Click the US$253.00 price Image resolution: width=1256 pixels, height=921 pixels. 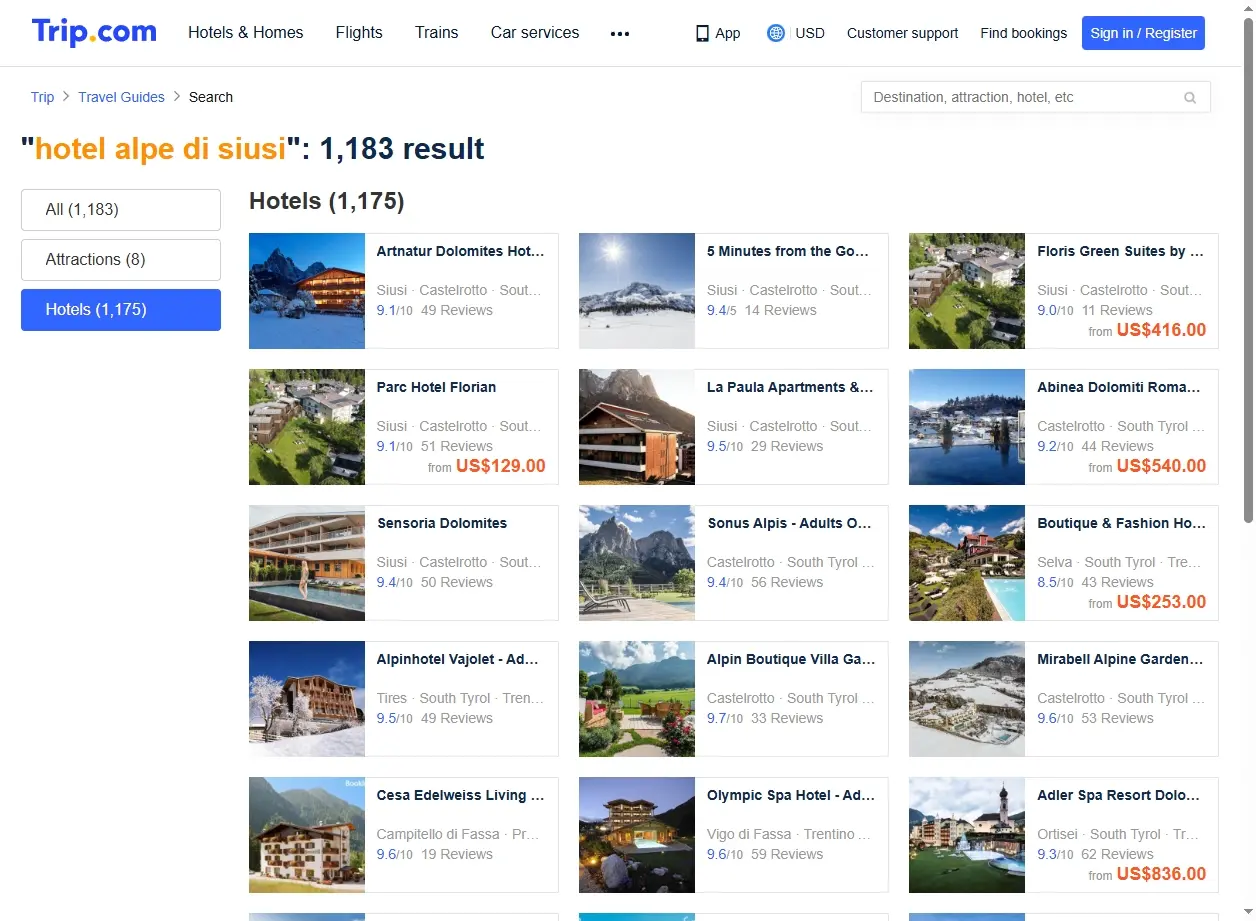1161,602
